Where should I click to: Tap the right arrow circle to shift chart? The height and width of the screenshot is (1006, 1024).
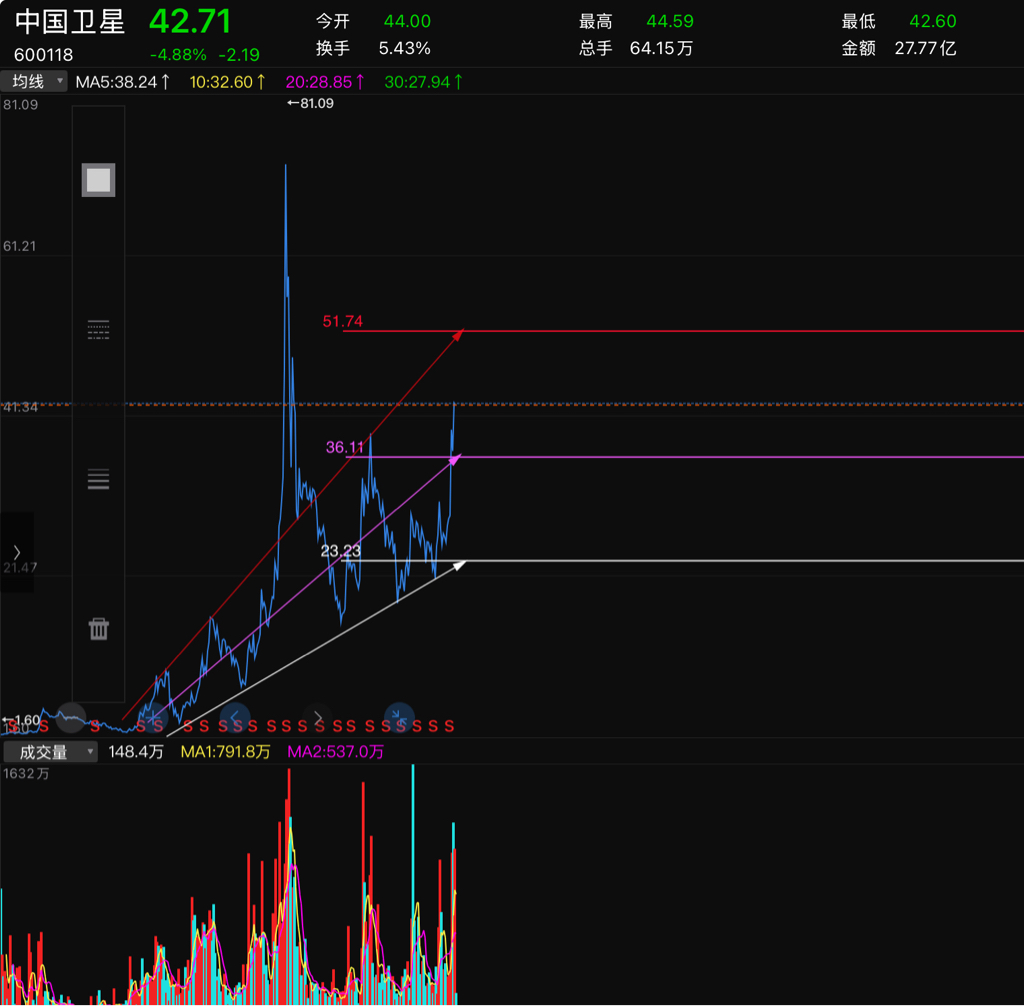pos(317,718)
